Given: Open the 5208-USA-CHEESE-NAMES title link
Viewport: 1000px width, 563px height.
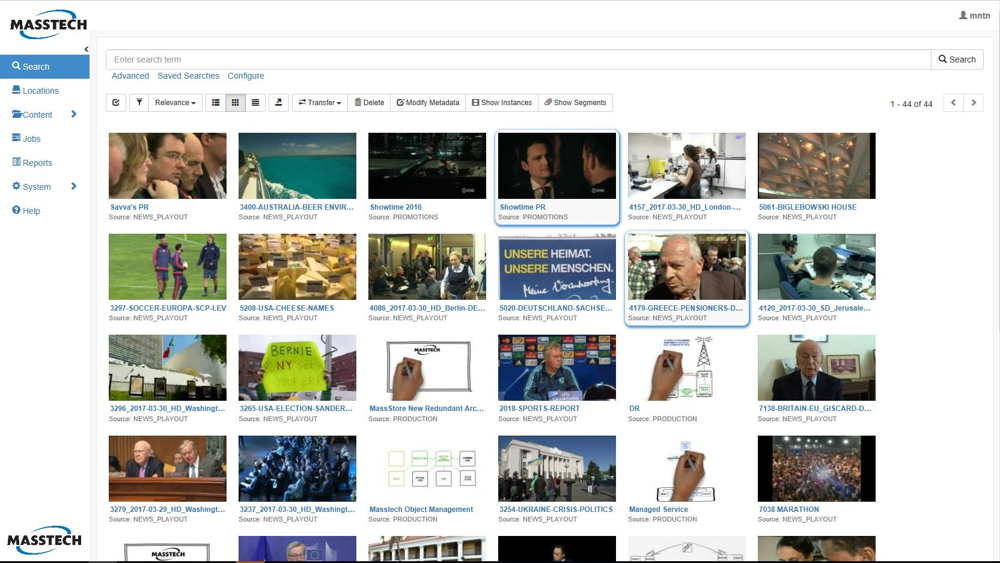Looking at the screenshot, I should [287, 308].
